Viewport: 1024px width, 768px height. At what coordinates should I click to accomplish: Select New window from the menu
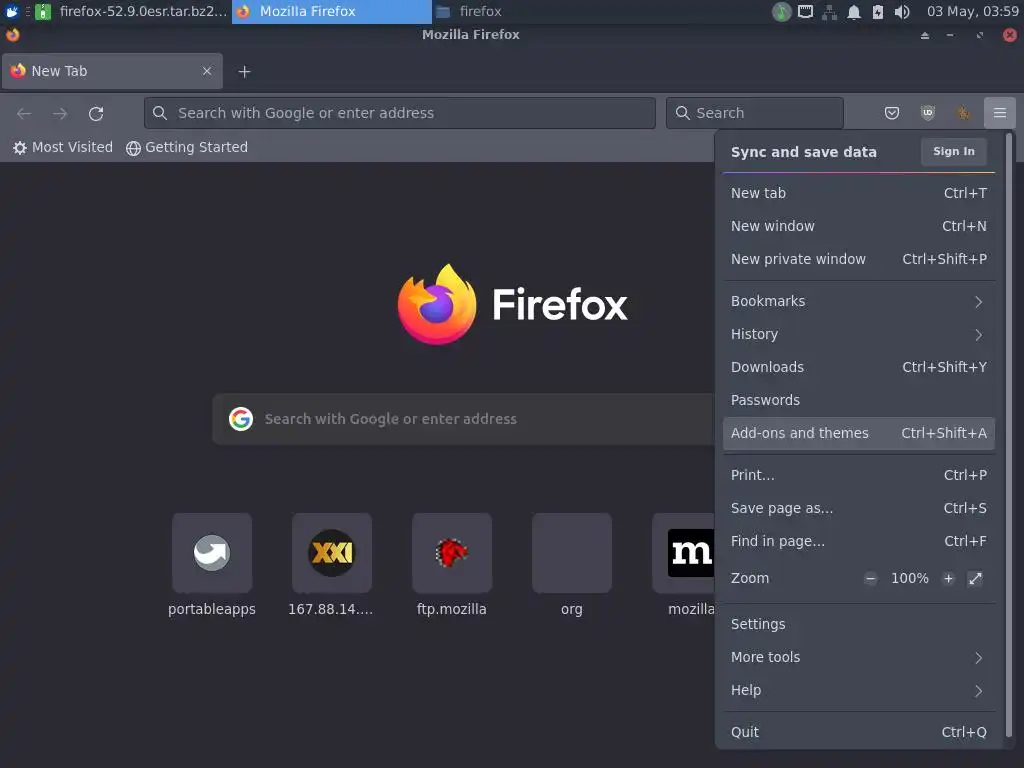tap(859, 226)
